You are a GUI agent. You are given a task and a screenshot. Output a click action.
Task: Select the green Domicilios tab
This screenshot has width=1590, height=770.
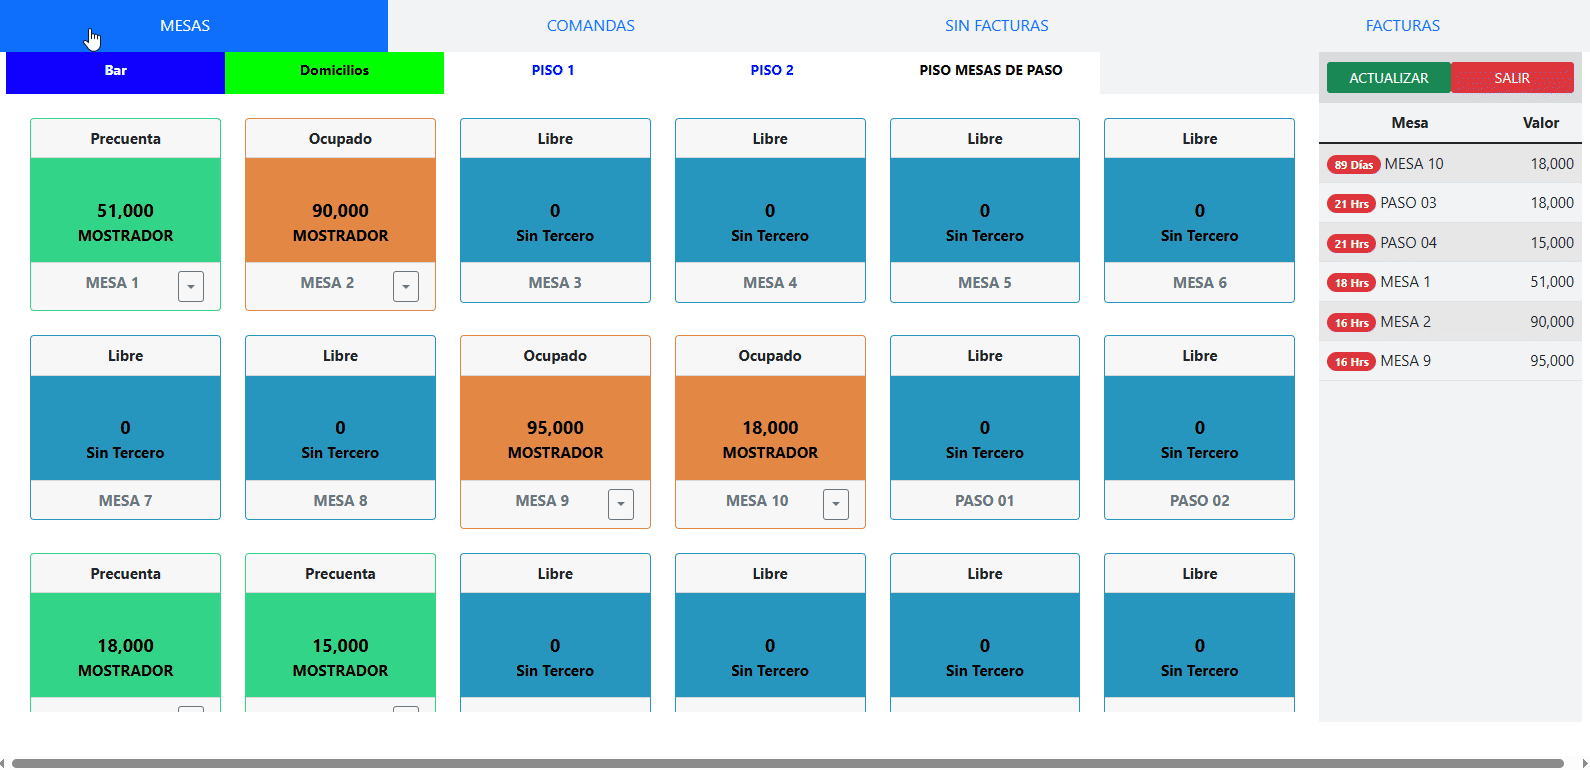coord(334,71)
